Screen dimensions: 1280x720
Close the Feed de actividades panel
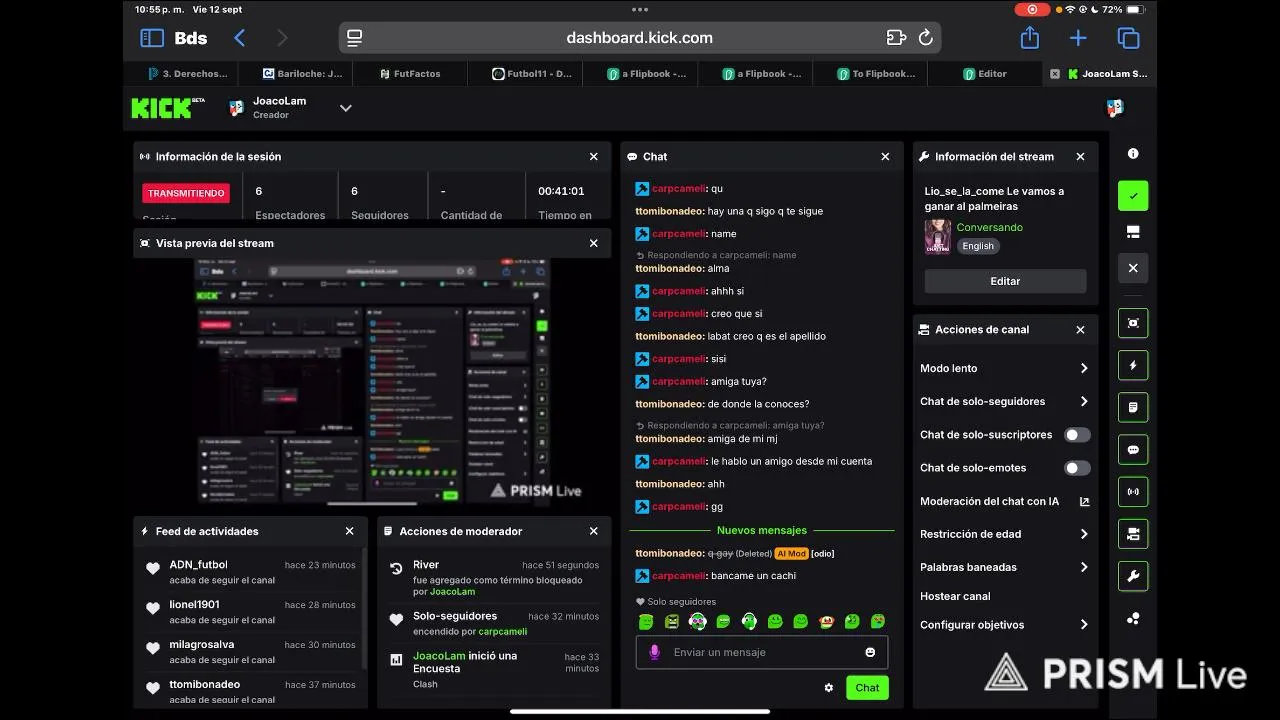tap(349, 531)
